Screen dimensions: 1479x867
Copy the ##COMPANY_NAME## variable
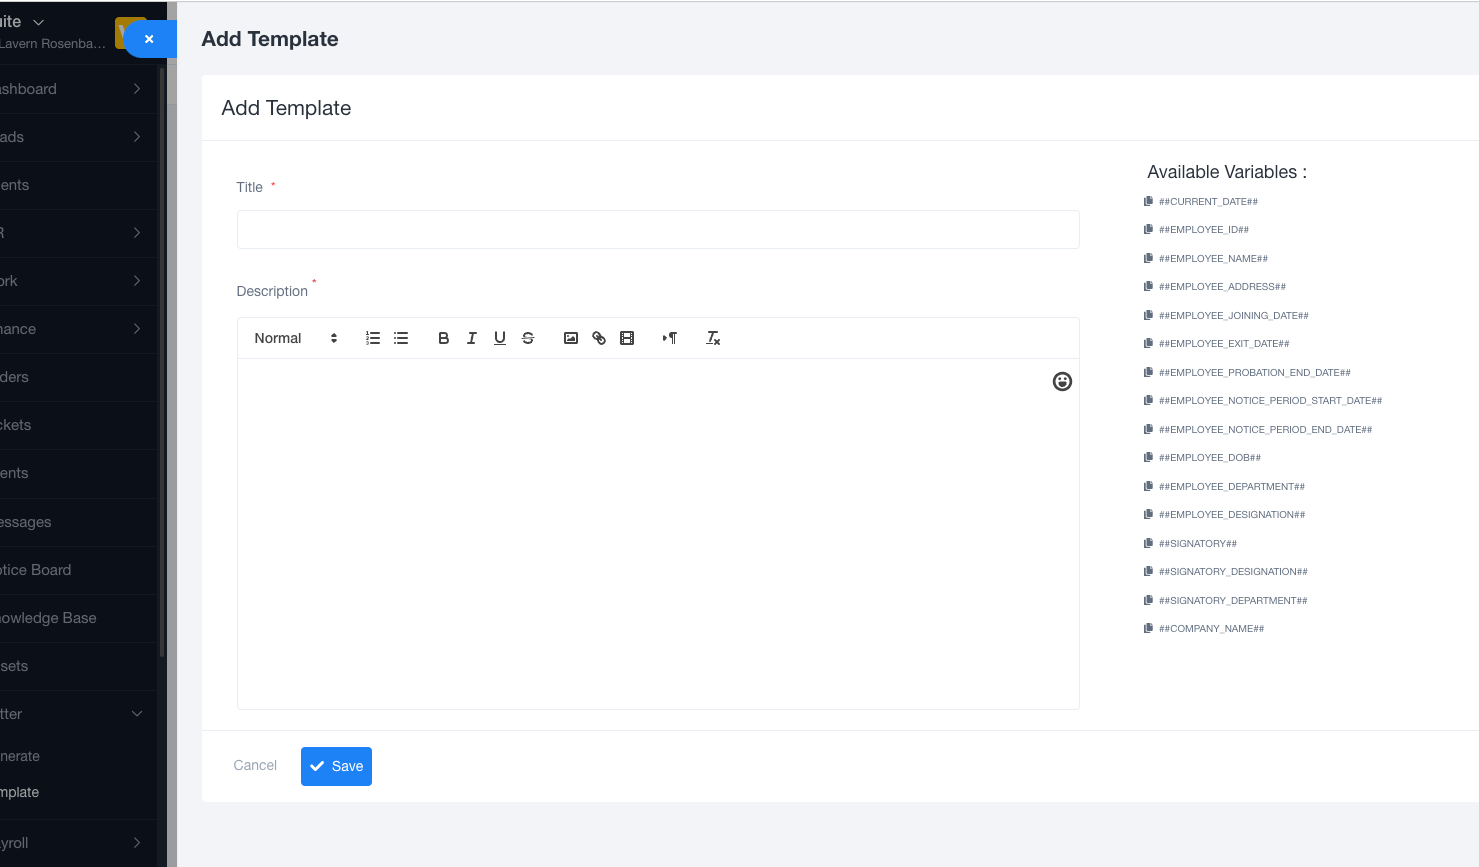pos(1148,628)
